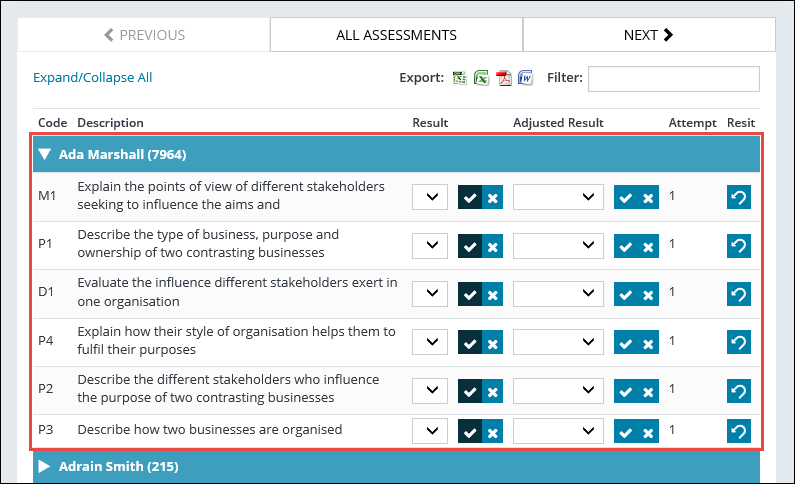Export assessments as CSV file

point(460,78)
